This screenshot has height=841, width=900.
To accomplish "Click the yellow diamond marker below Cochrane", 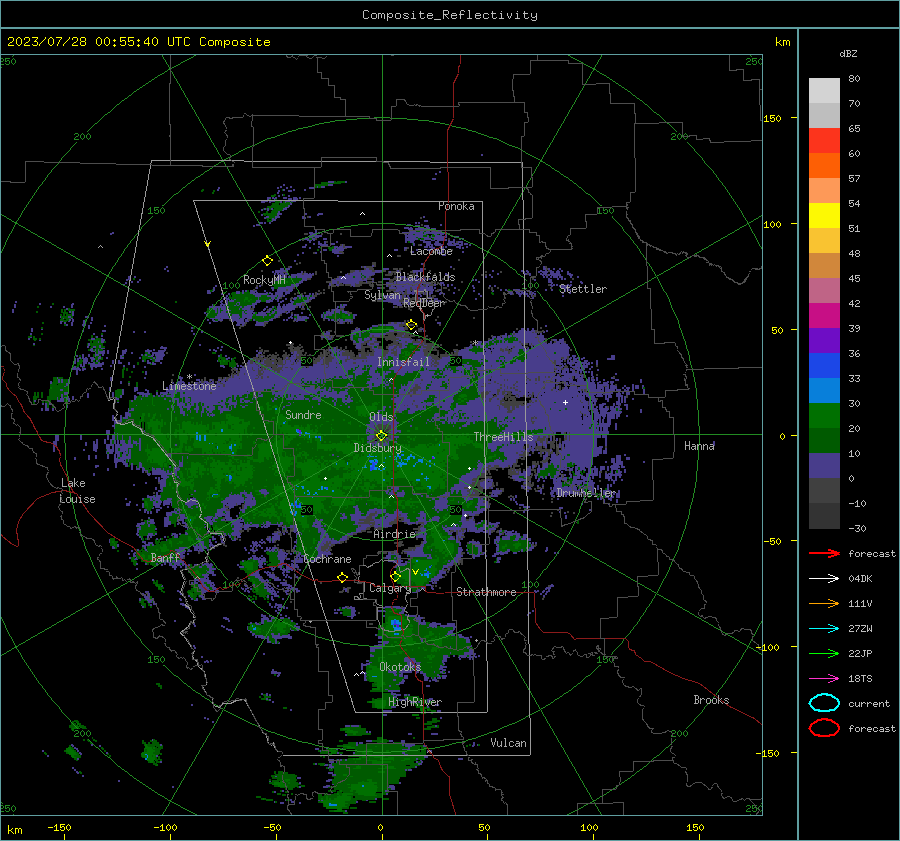I will coord(343,577).
